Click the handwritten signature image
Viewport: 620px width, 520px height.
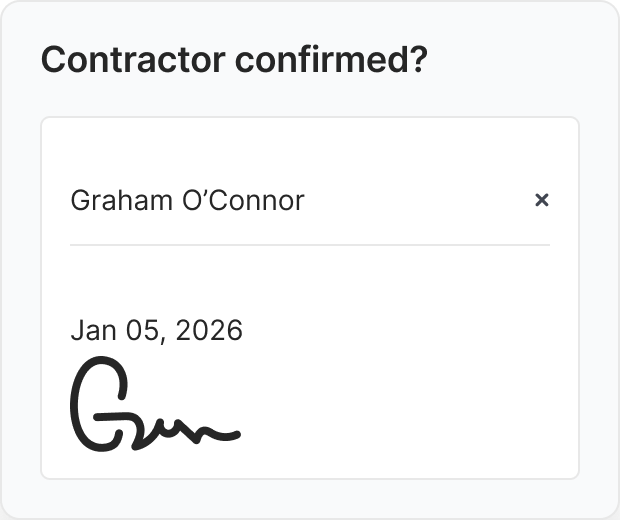154,404
